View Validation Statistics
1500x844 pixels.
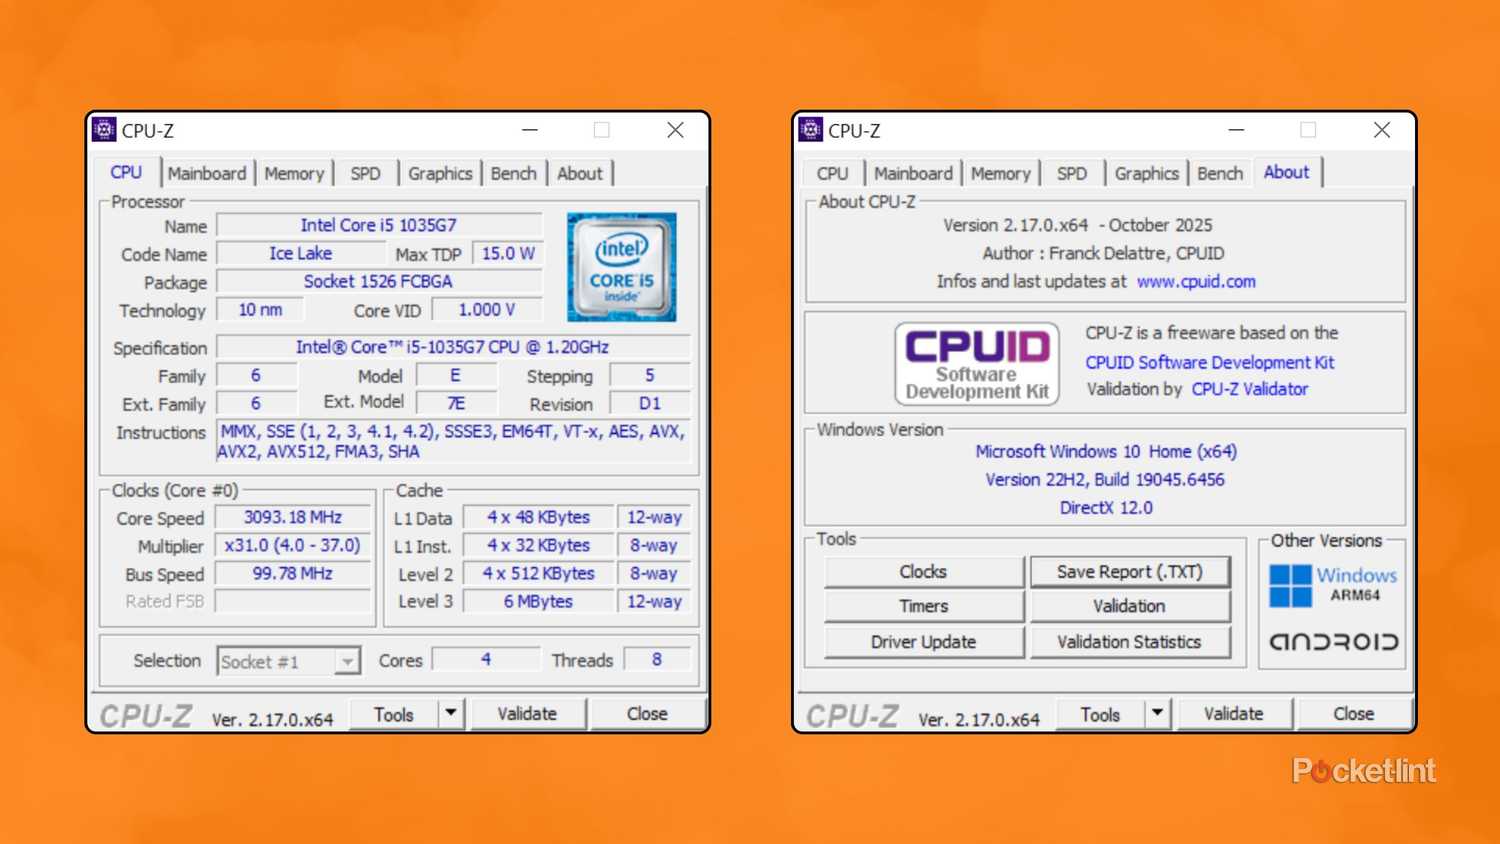[x=1129, y=641]
